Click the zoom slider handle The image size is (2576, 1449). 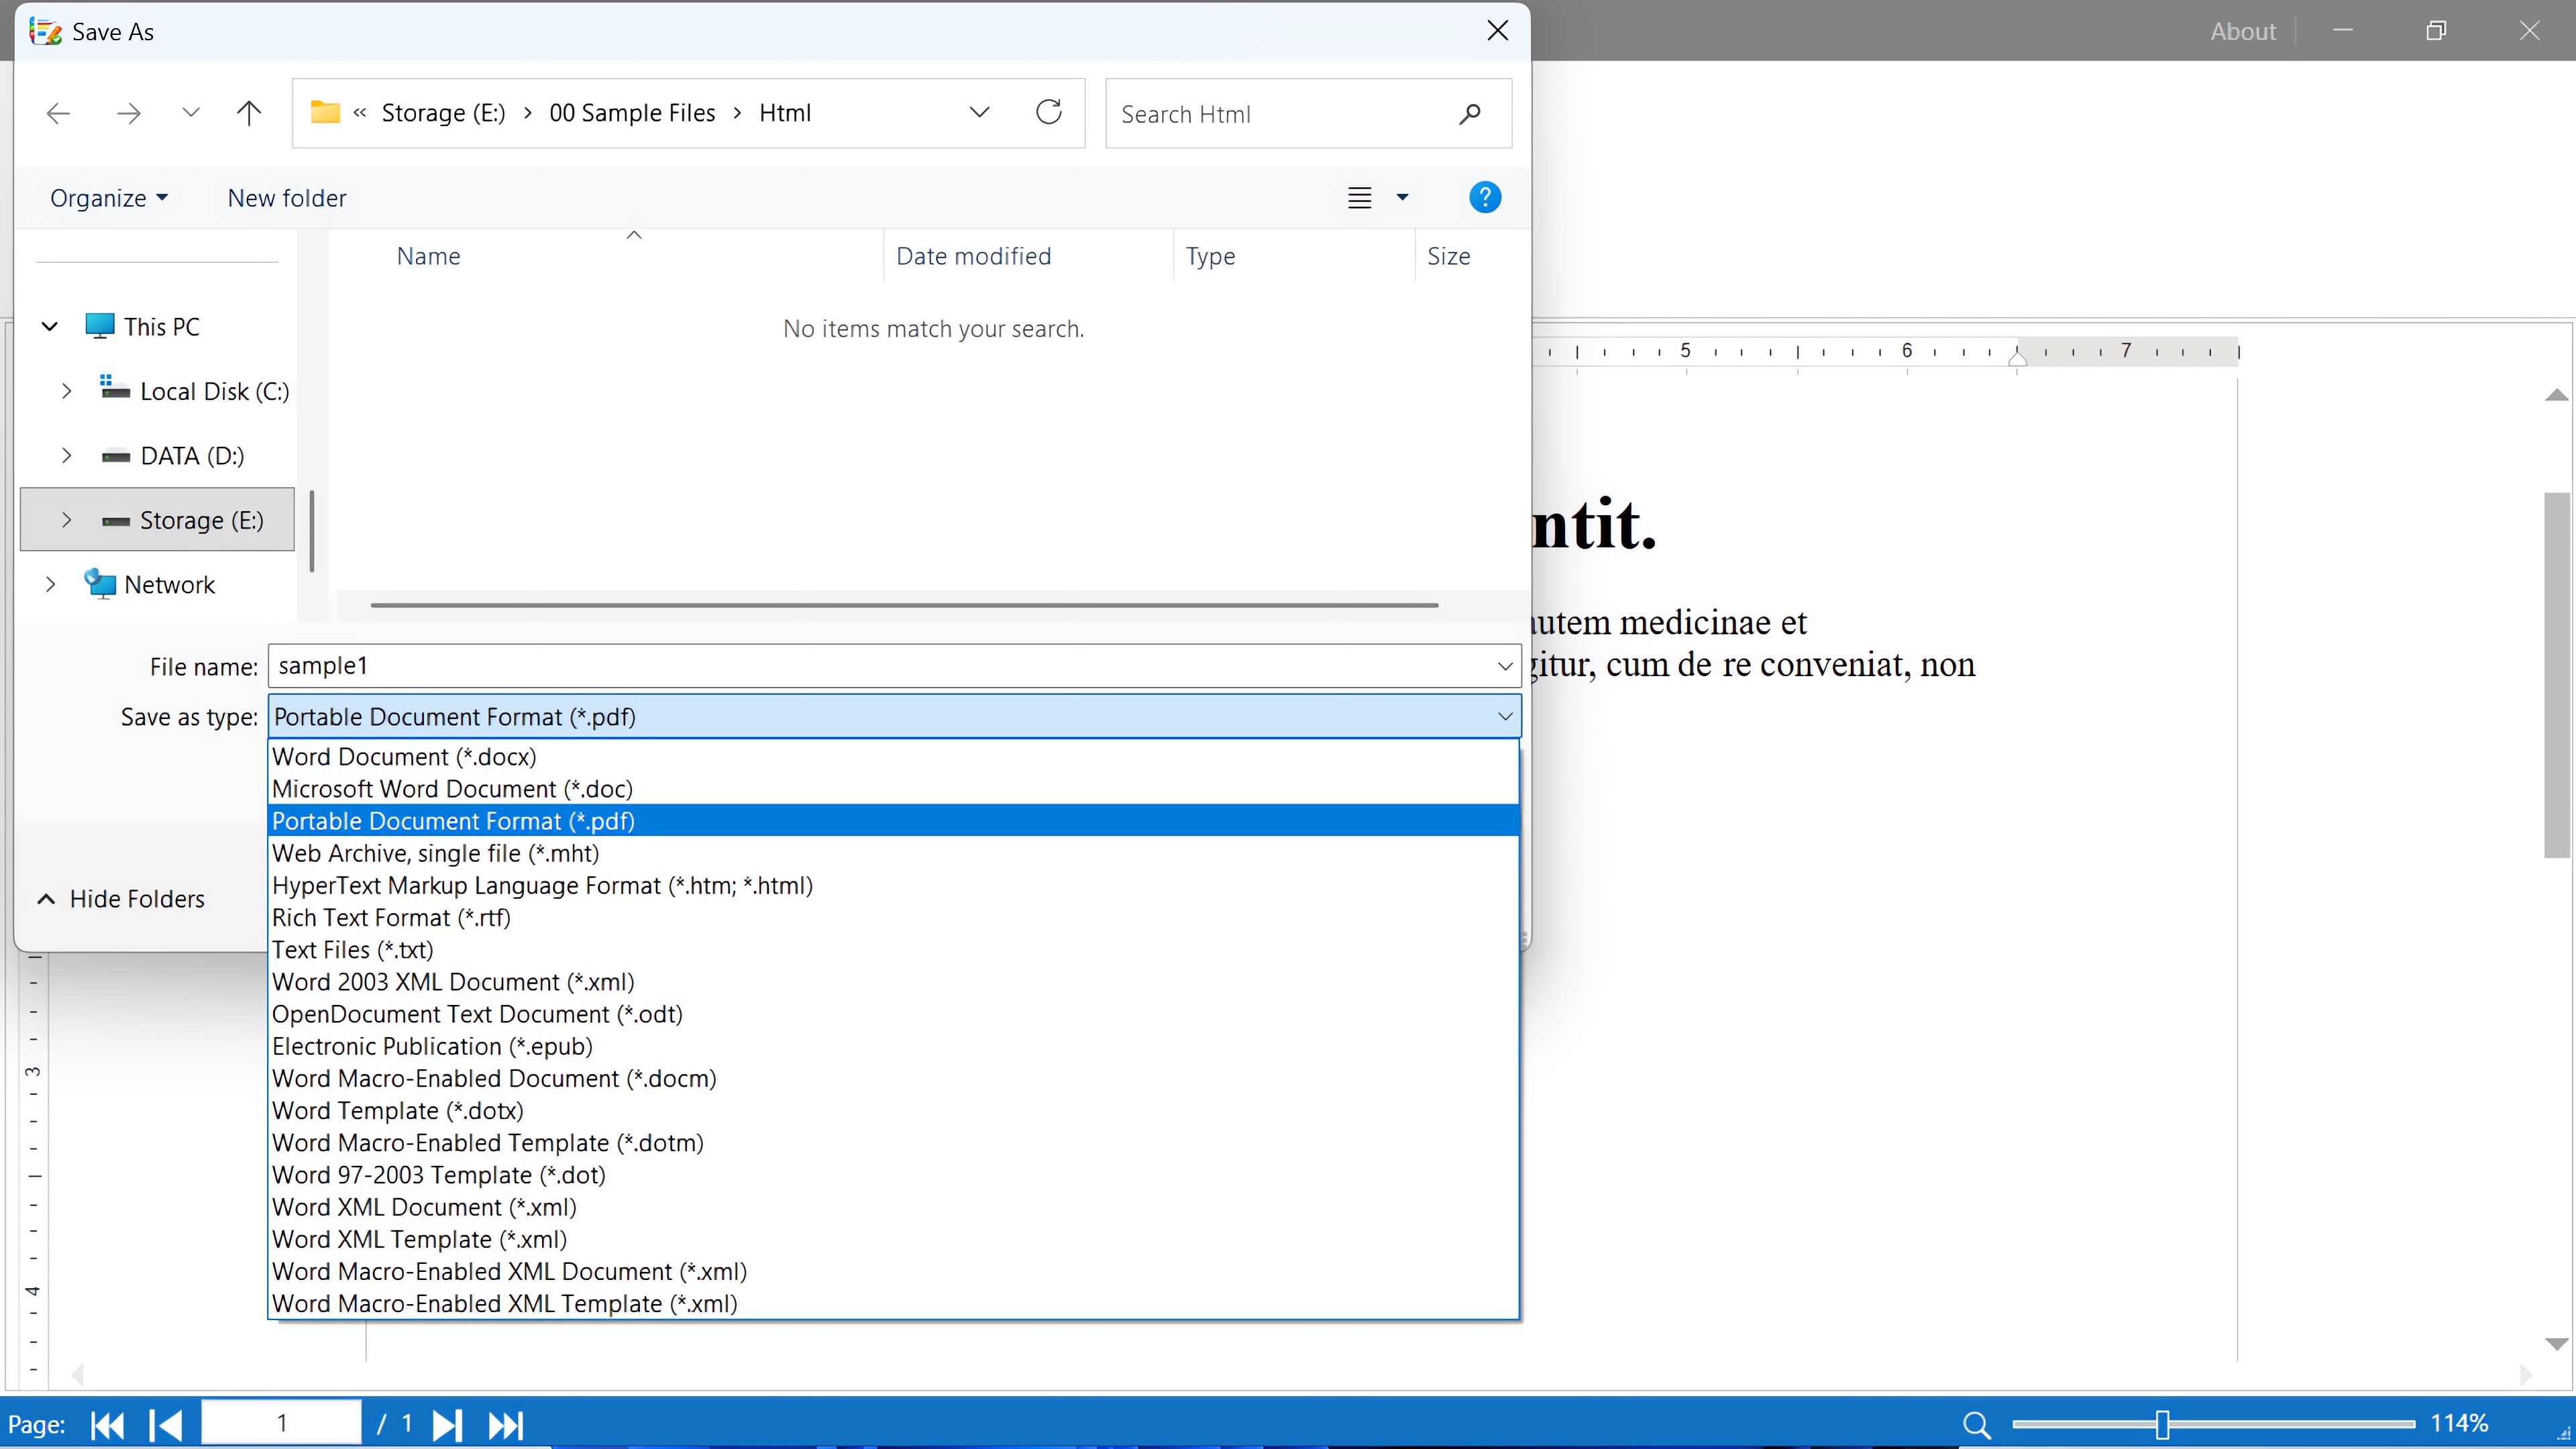(2162, 1424)
